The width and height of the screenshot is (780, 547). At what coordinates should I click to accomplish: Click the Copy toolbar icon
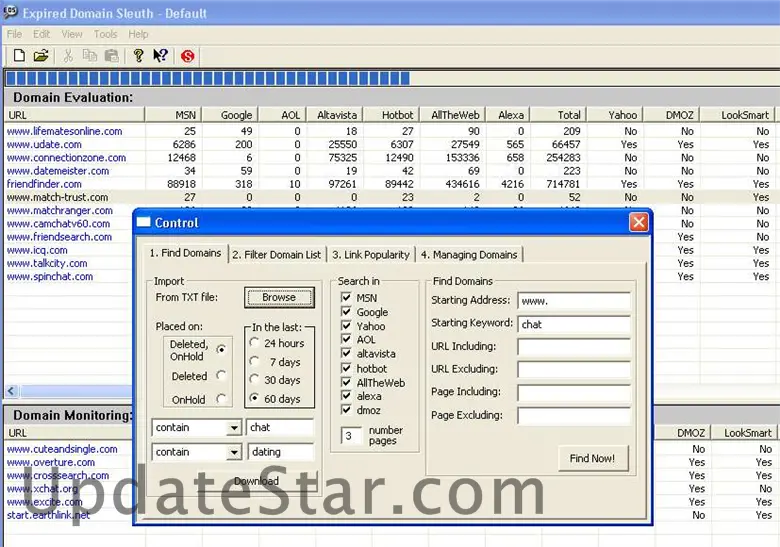90,56
